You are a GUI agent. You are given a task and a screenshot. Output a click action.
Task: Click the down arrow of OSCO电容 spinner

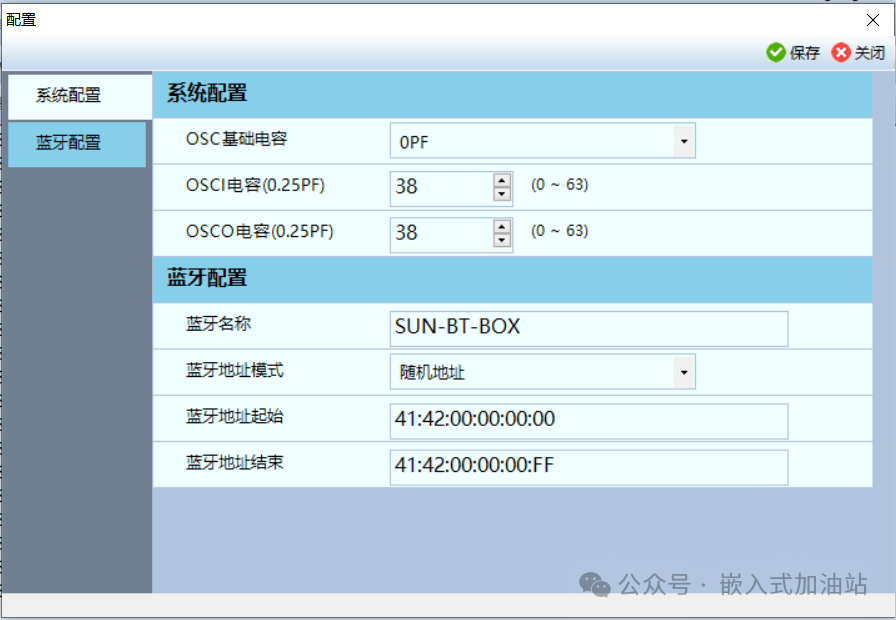coord(501,240)
